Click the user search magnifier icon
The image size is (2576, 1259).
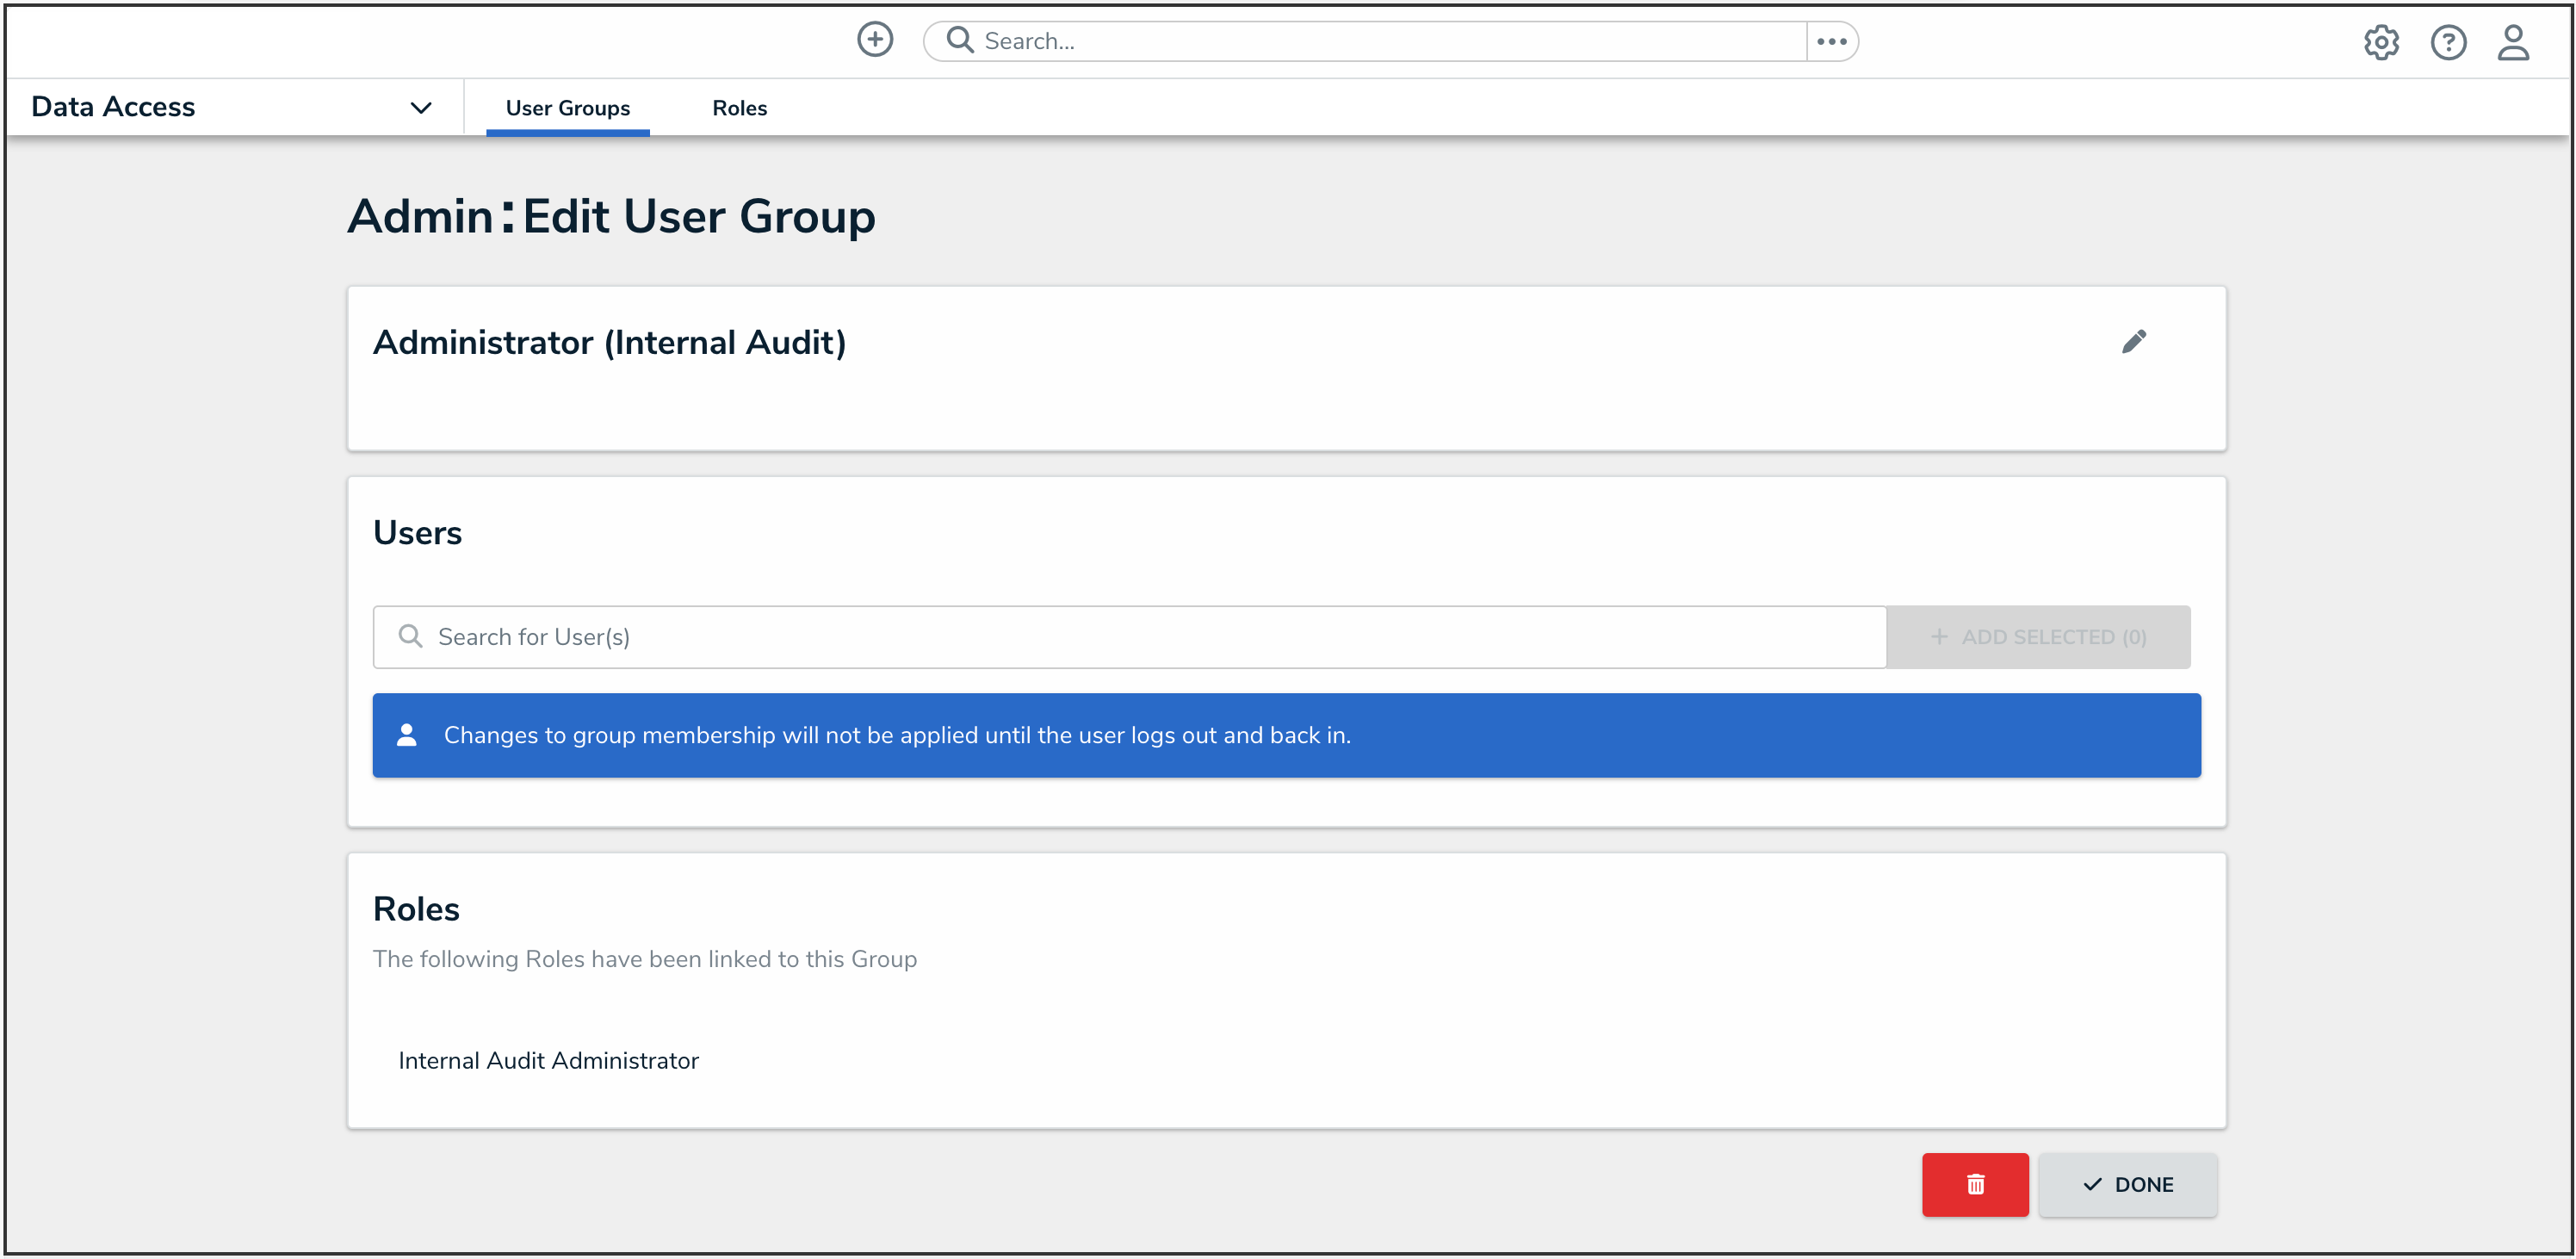(x=410, y=636)
